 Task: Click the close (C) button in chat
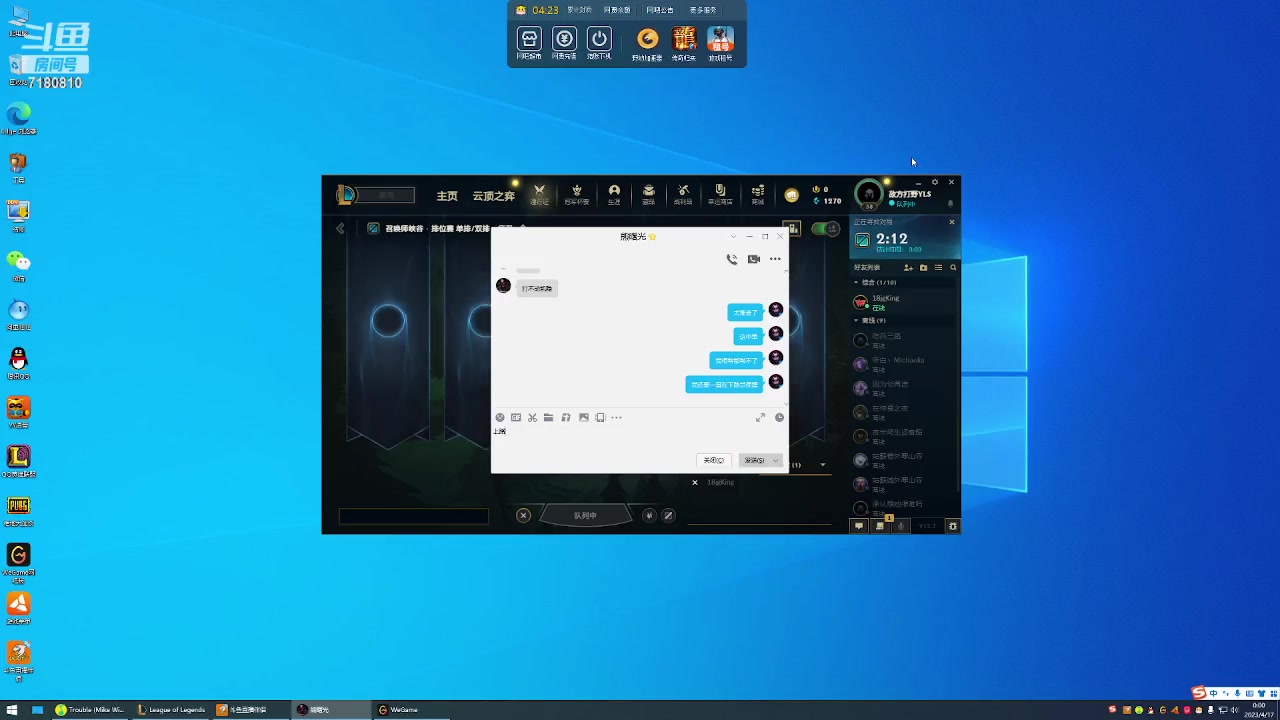pyautogui.click(x=713, y=460)
